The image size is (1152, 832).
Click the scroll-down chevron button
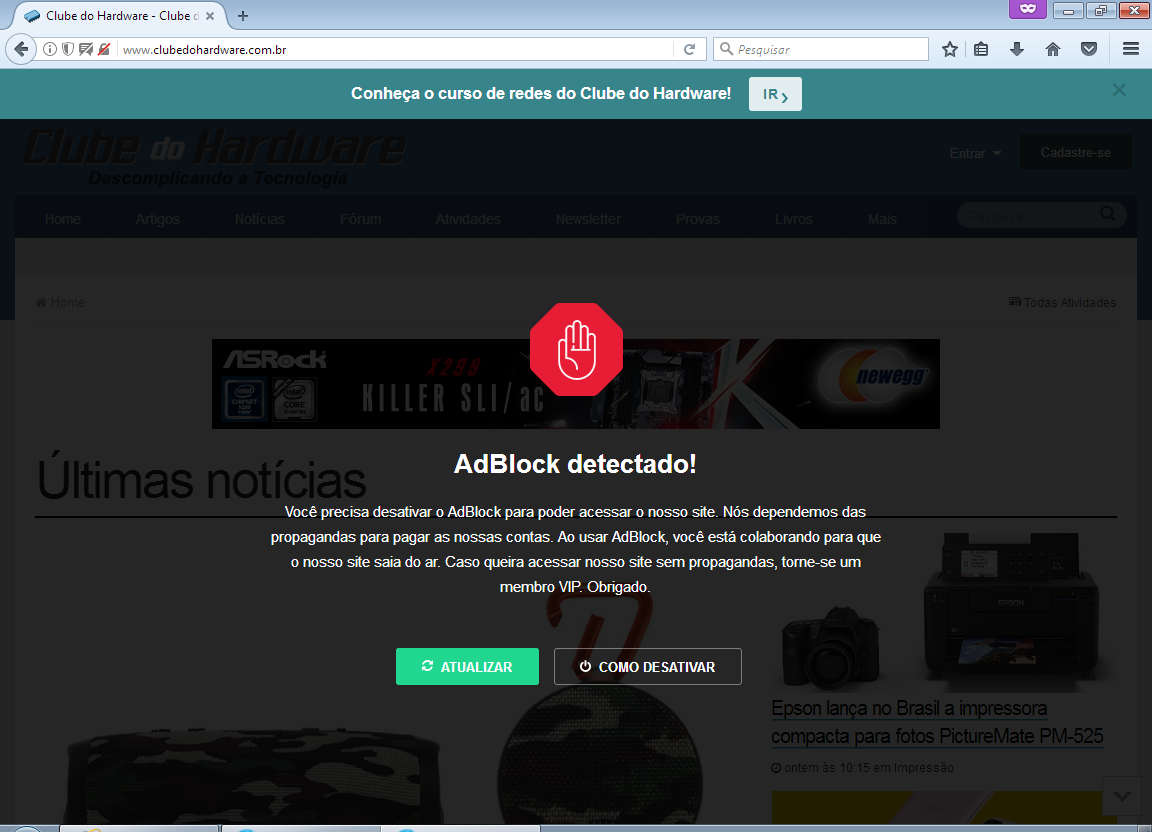pos(1122,796)
